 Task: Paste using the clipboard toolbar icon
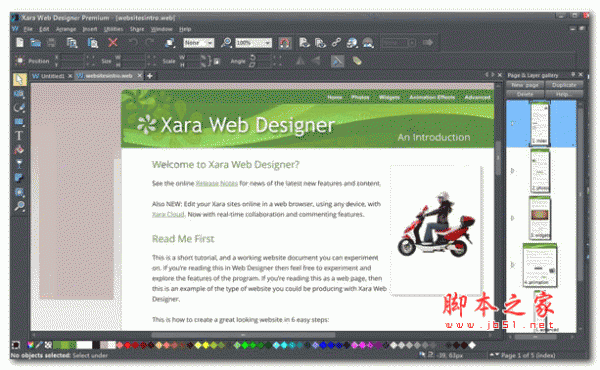93,43
